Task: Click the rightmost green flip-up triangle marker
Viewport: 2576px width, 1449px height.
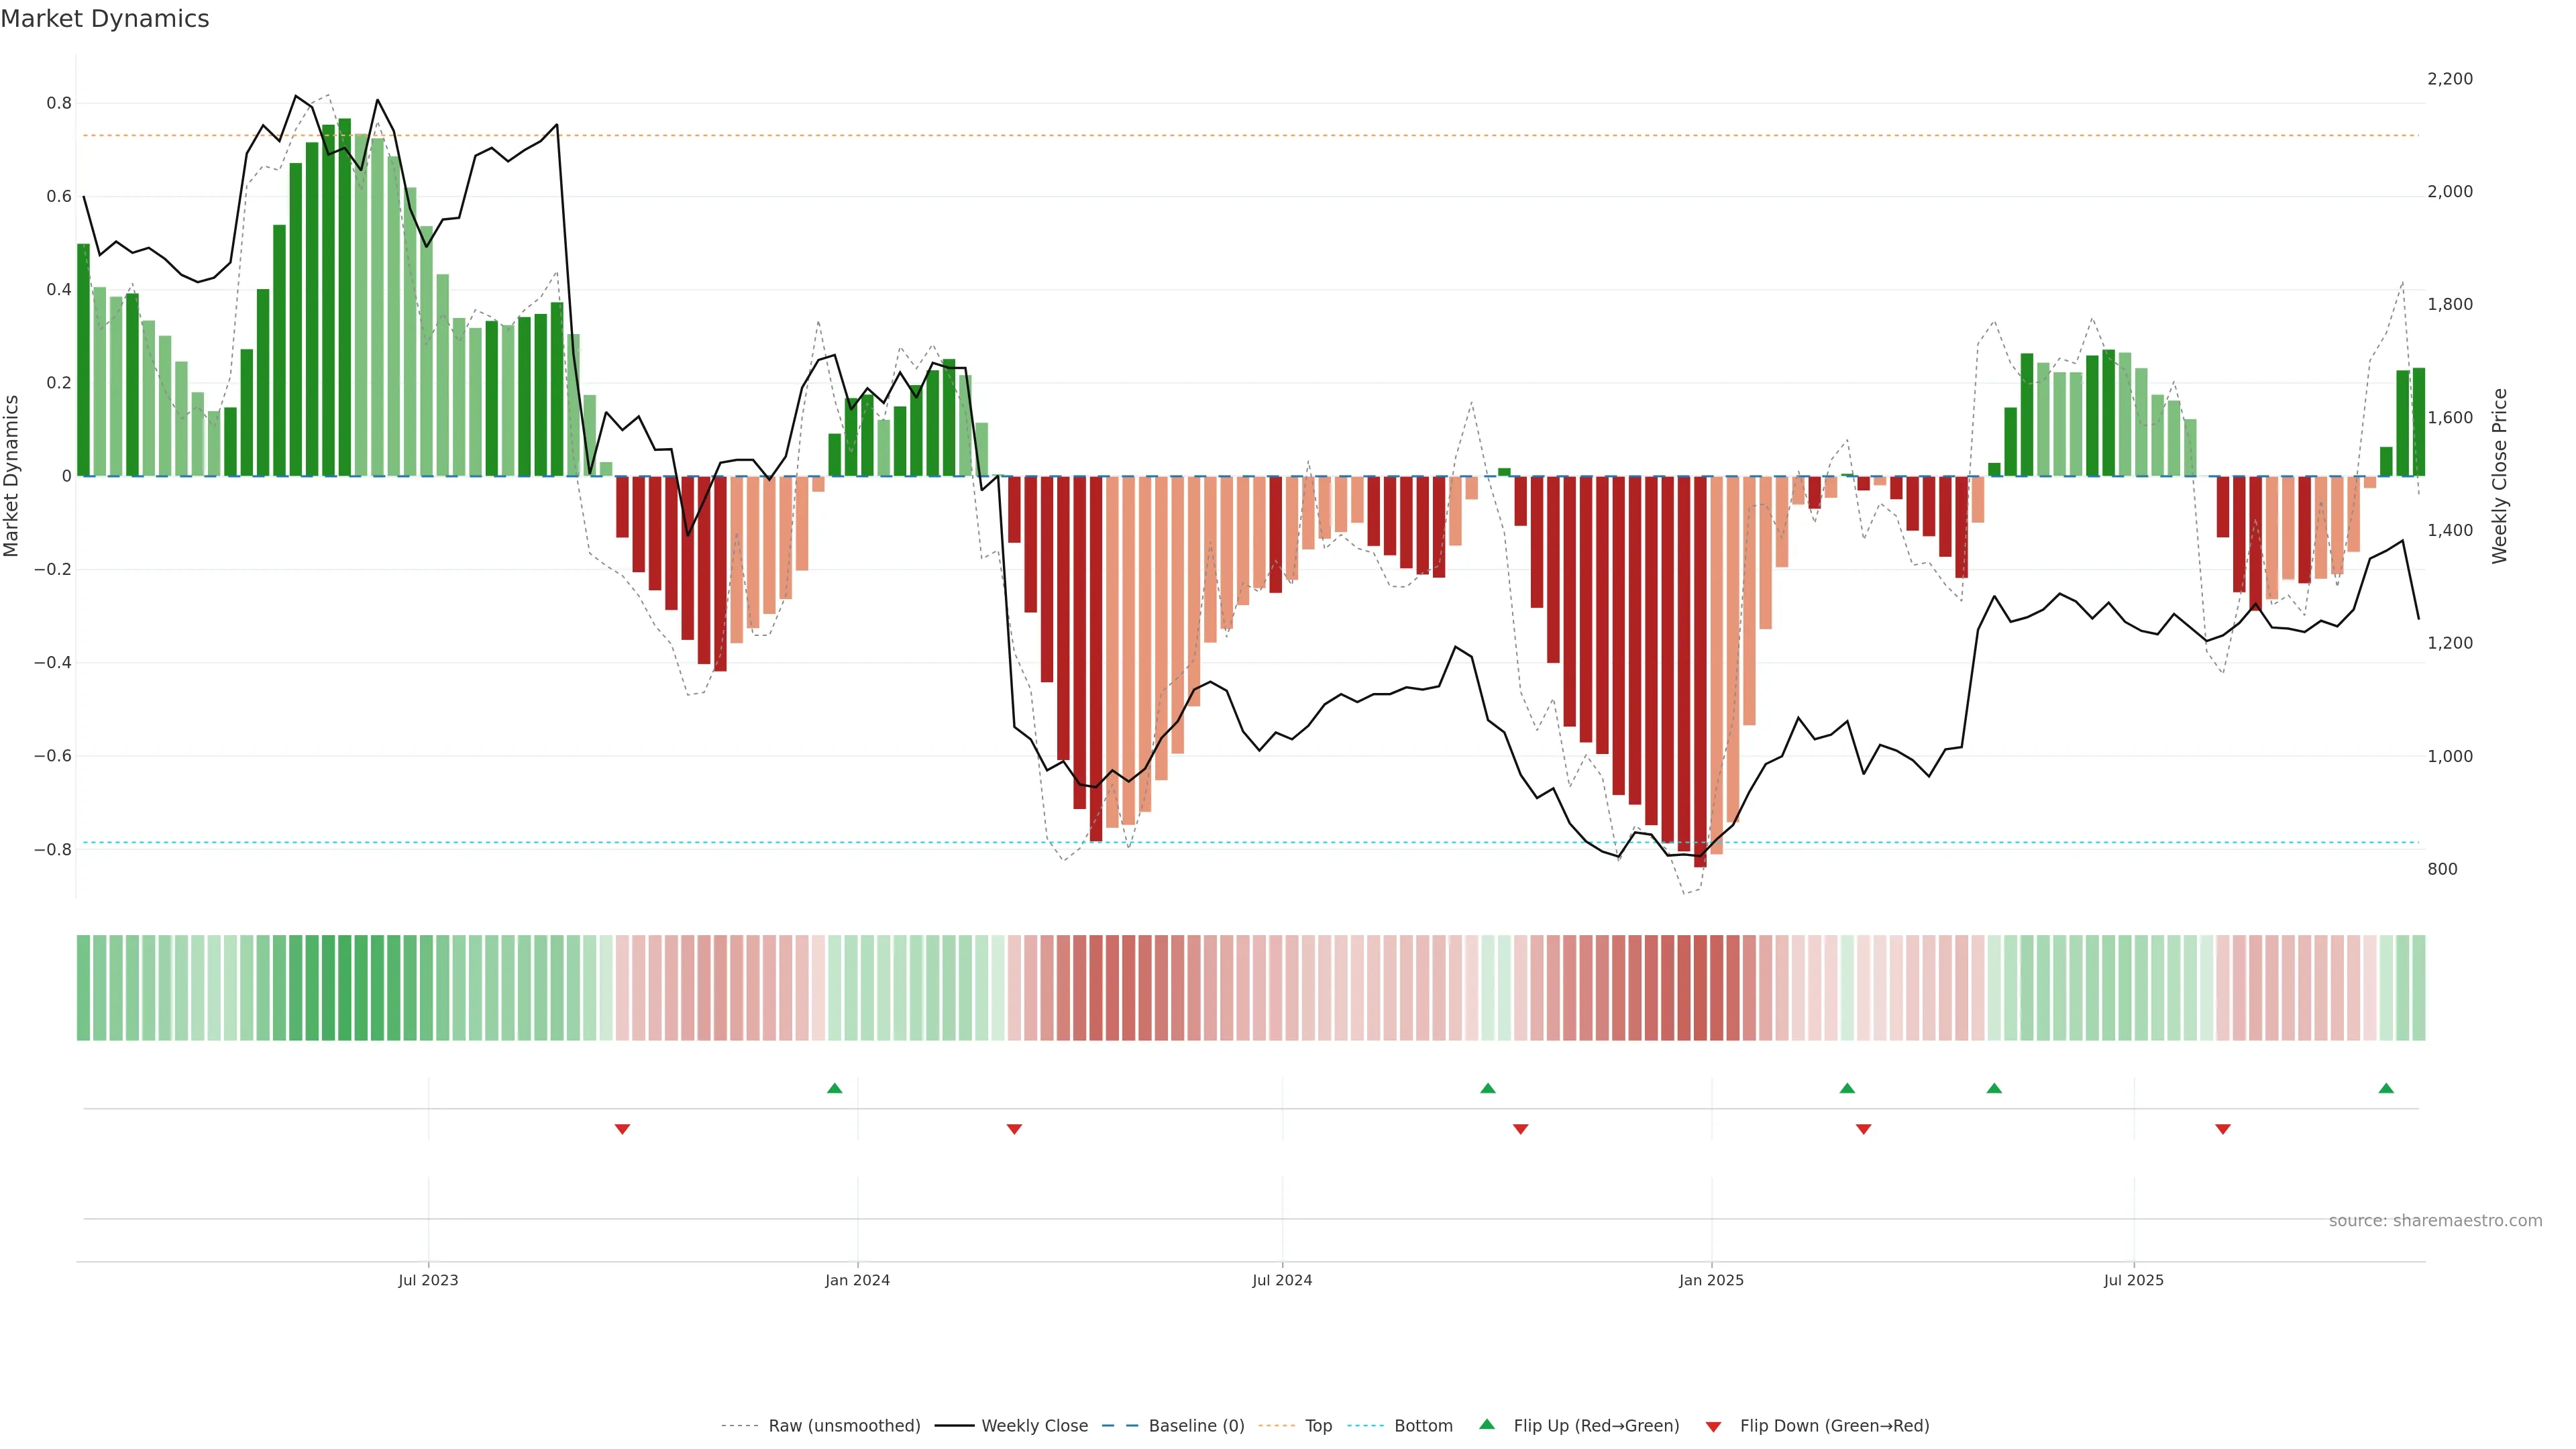Action: 2386,1088
